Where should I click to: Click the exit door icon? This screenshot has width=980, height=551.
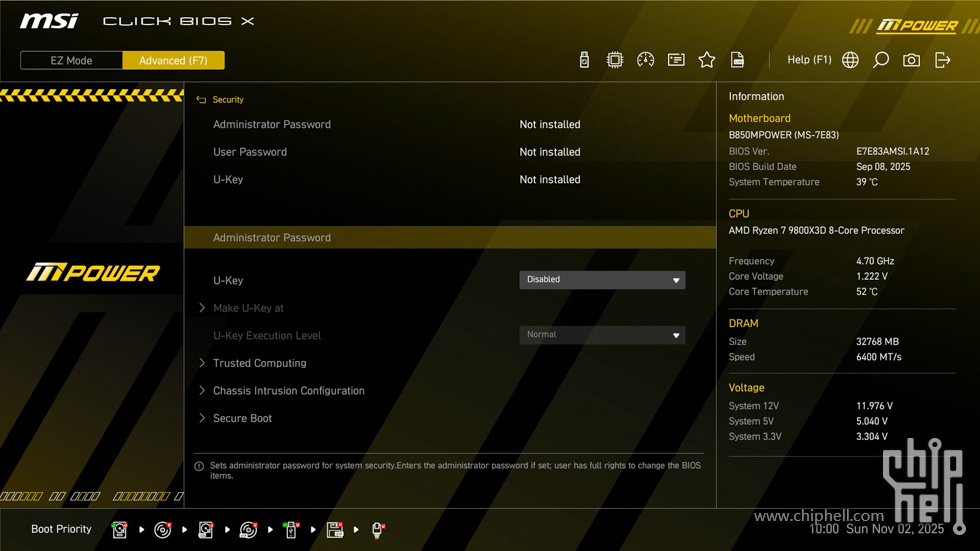[942, 60]
